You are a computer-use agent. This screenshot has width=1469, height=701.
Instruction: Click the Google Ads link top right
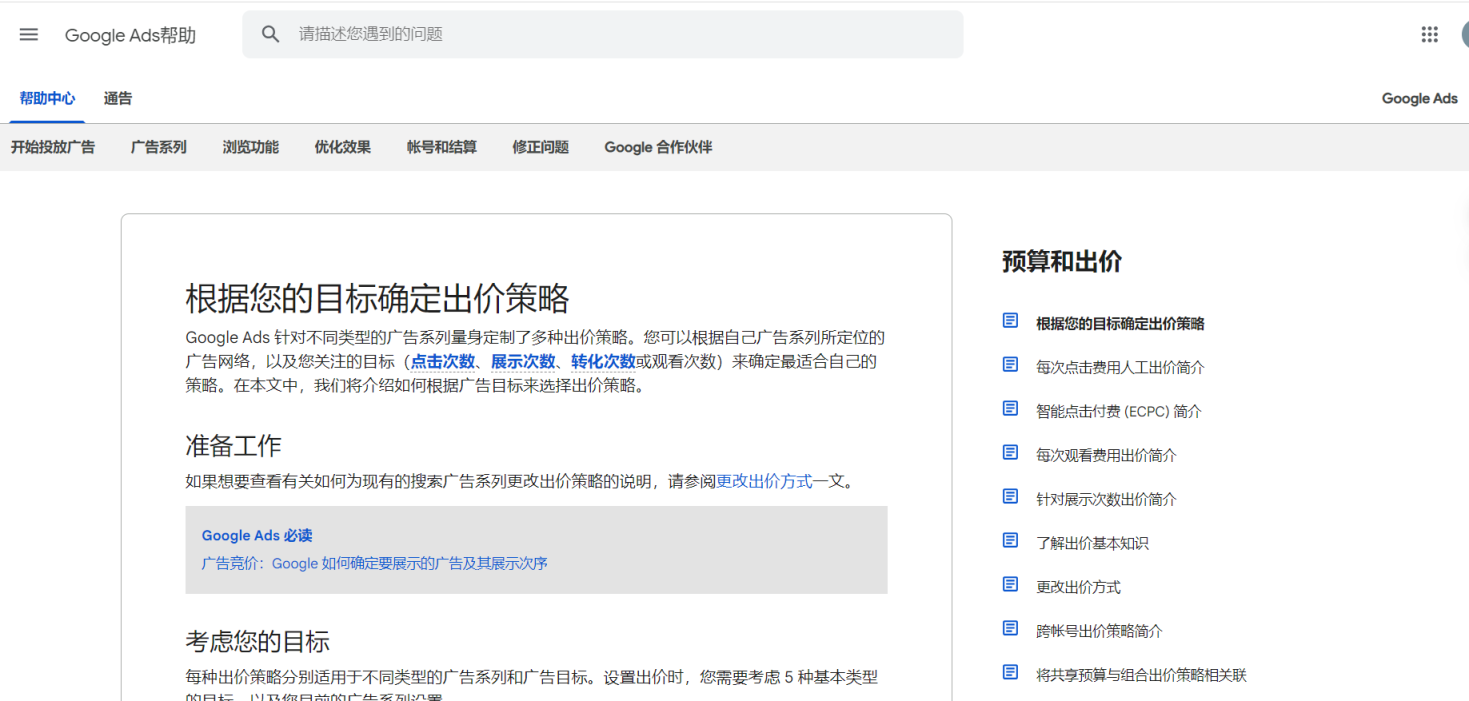(x=1419, y=98)
